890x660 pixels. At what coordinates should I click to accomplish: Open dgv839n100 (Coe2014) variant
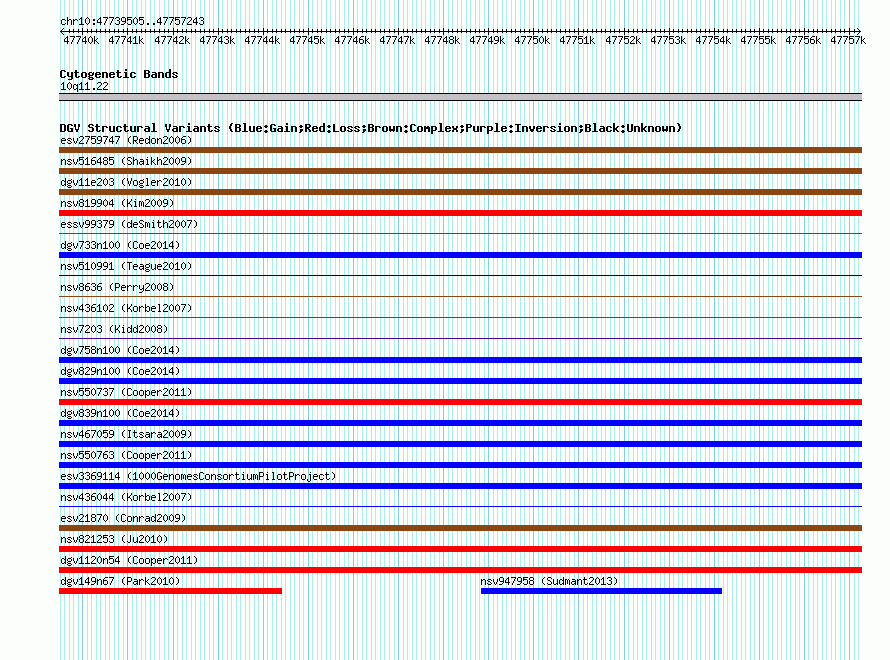120,413
